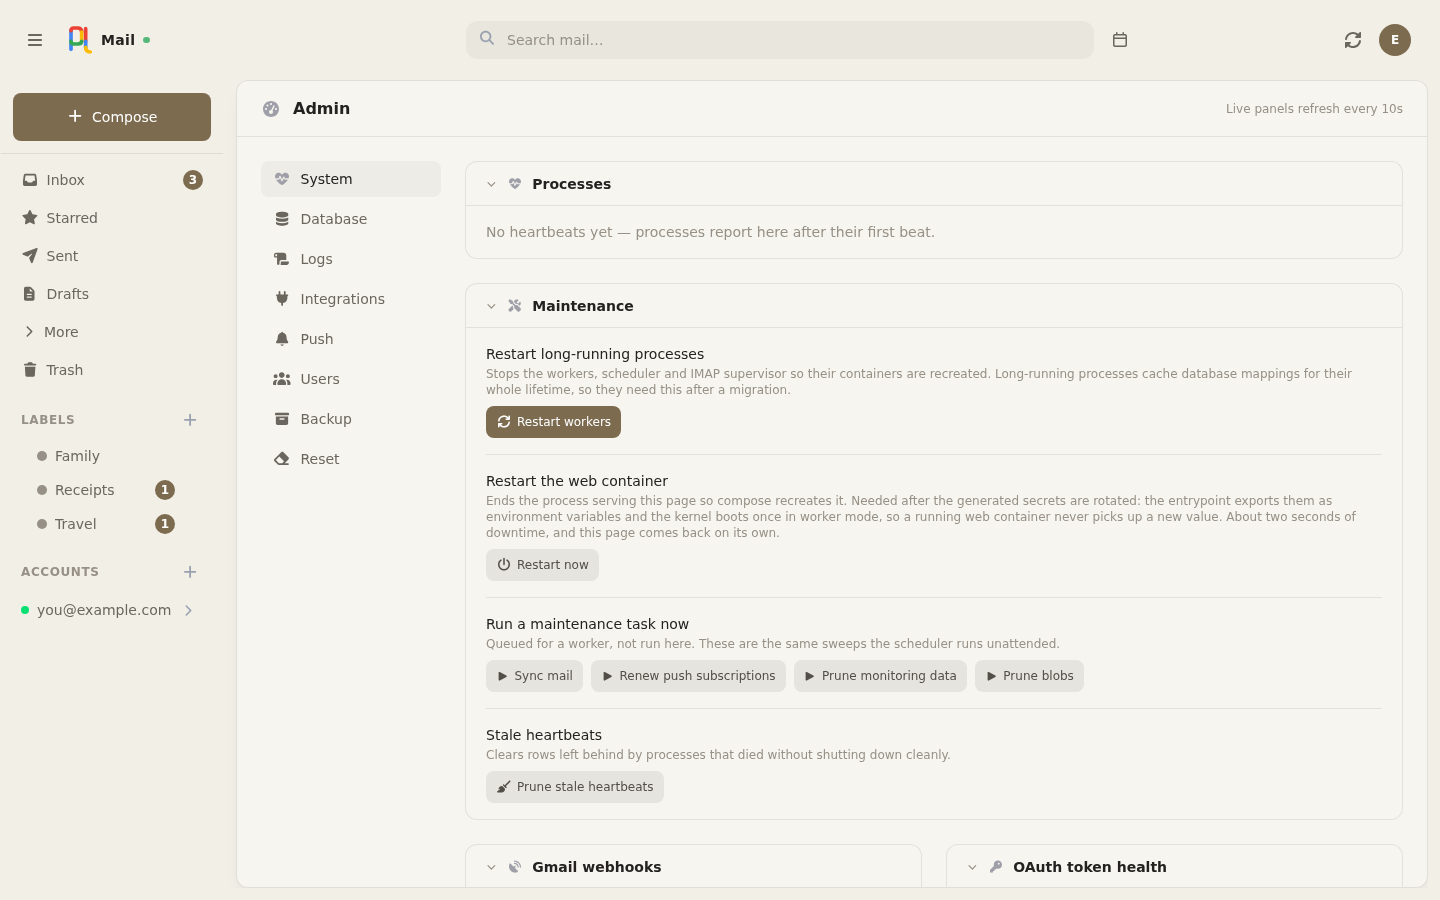Viewport: 1440px width, 900px height.
Task: Focus the Search mail field
Action: pos(780,40)
